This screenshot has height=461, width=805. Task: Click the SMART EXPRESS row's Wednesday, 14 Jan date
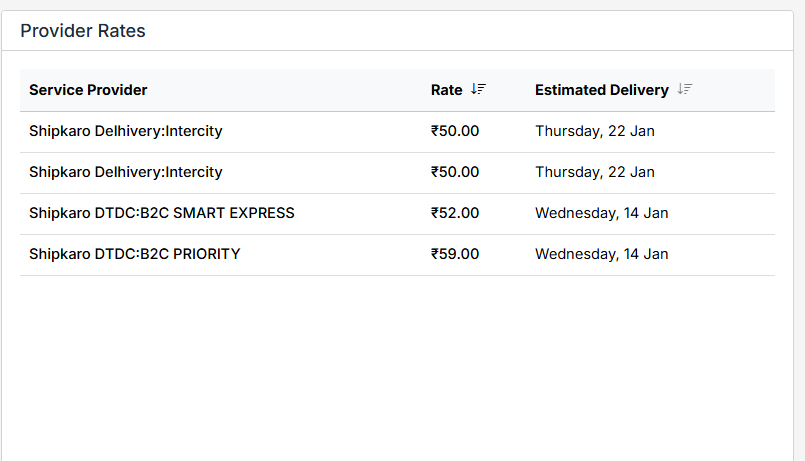point(601,213)
